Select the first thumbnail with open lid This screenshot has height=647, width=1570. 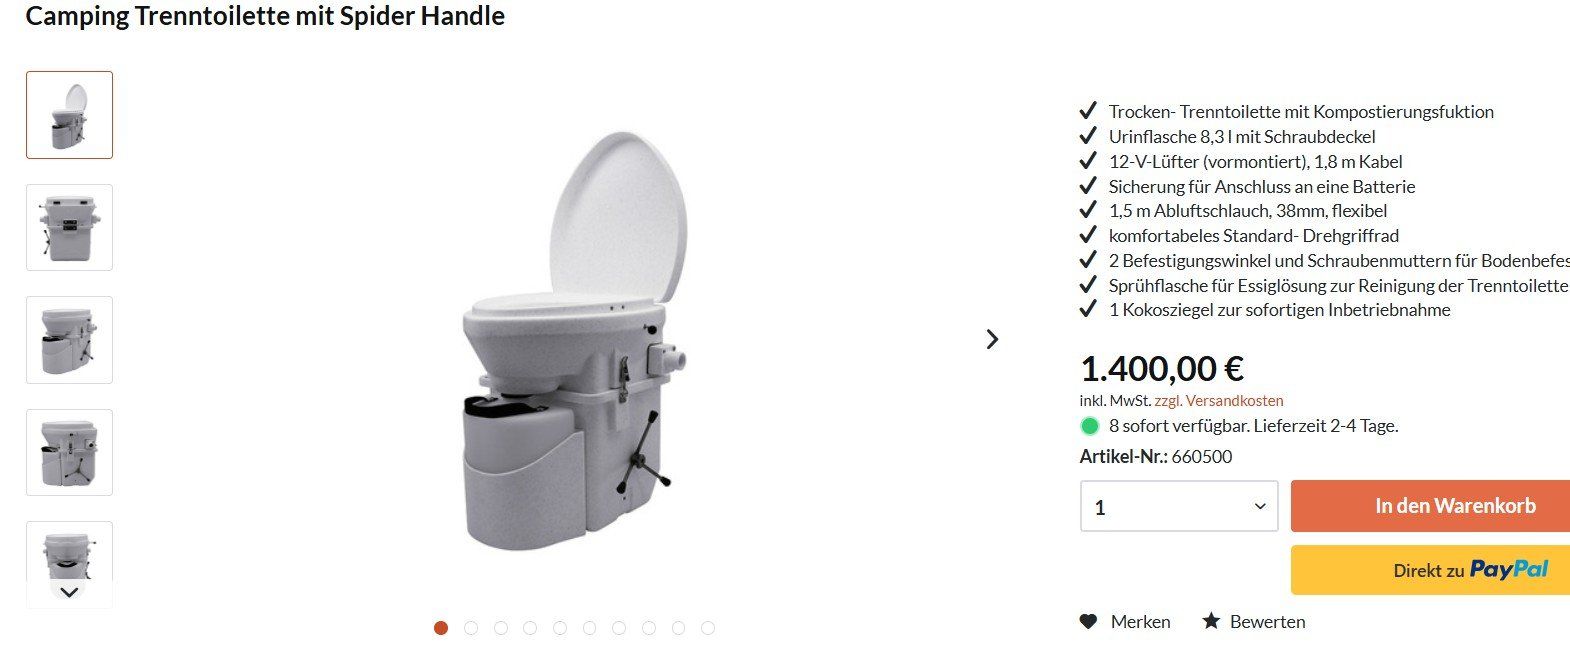pos(69,115)
